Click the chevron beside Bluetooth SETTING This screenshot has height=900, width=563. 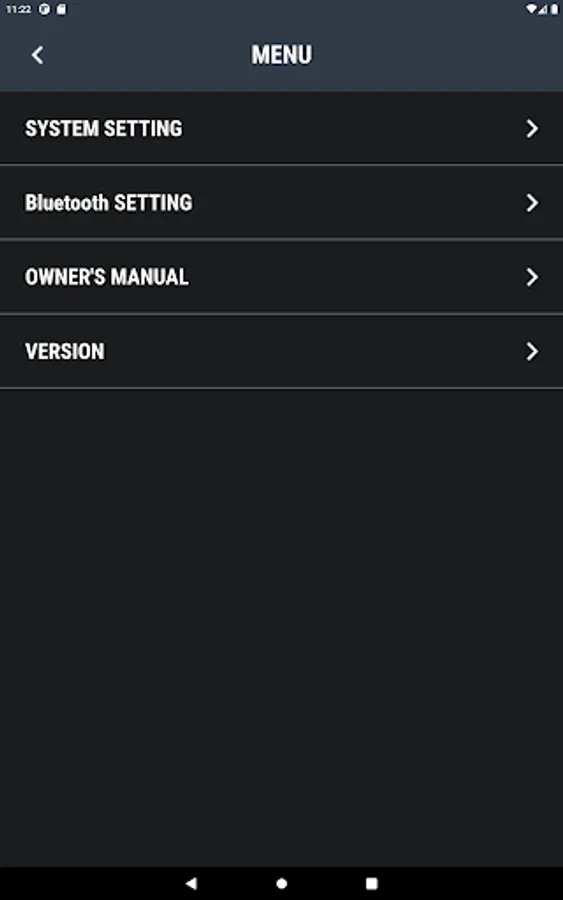click(532, 203)
